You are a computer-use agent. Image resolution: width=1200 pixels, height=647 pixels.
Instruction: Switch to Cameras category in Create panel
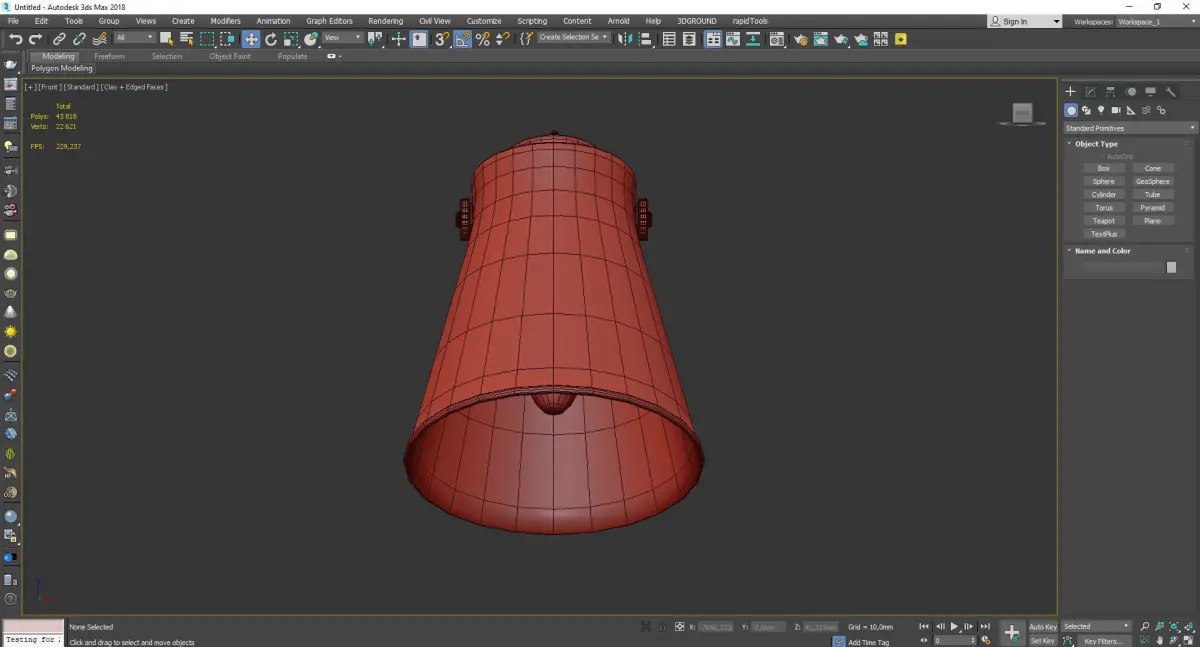[1116, 110]
